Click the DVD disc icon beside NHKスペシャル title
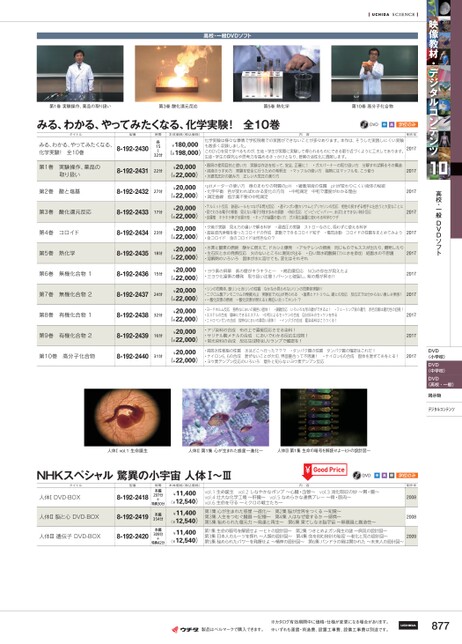Screen dimensions: 462x644 (357, 476)
